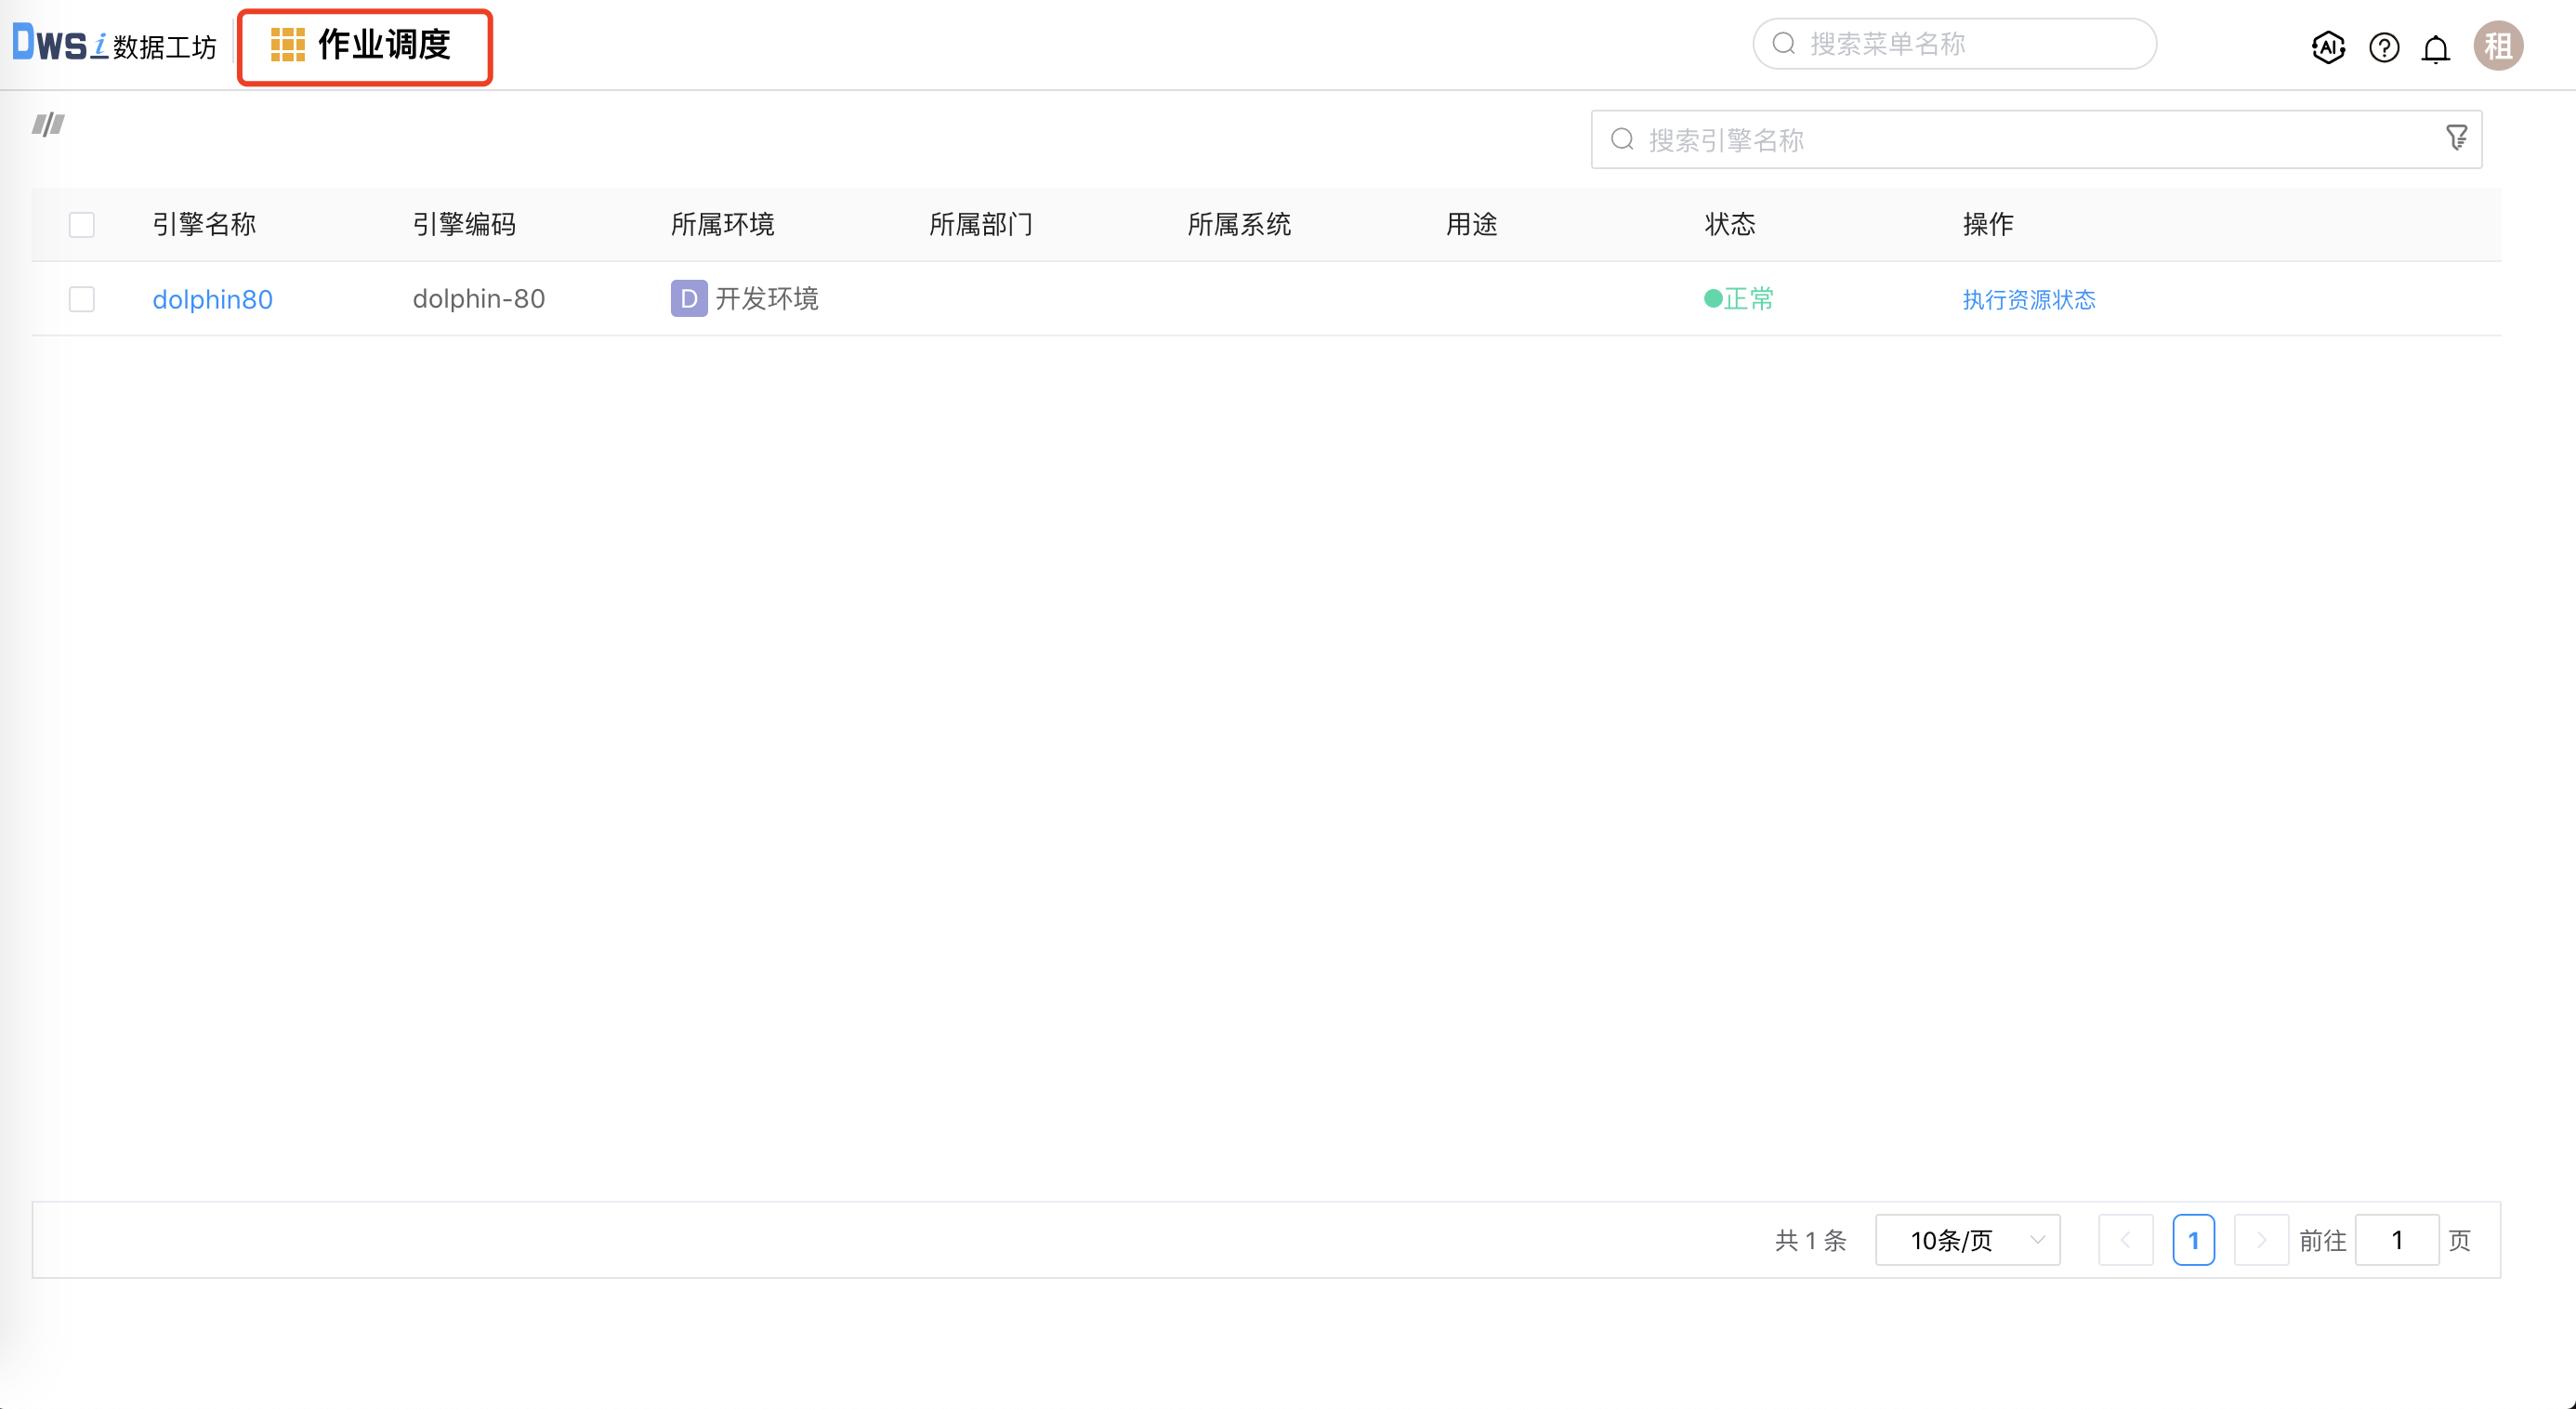Select page 1 in pagination
Screen dimensions: 2576x1409
tap(2193, 1240)
